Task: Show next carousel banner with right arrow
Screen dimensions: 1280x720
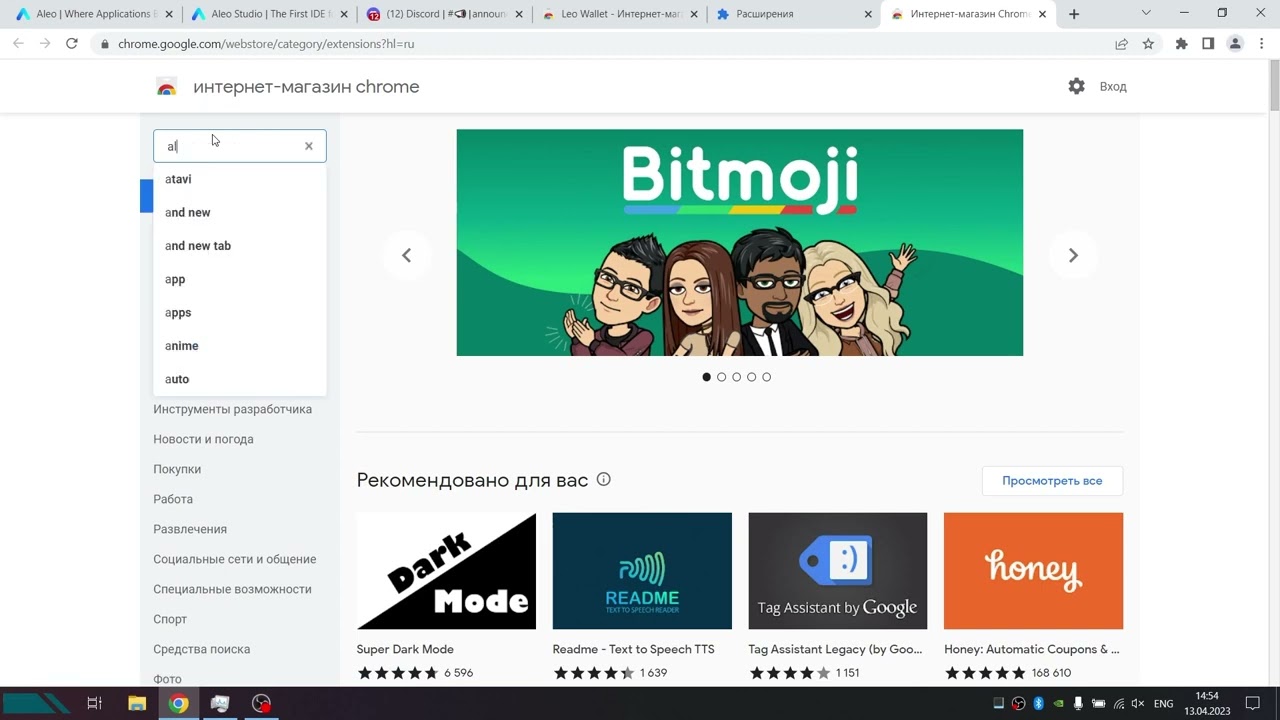Action: click(x=1073, y=255)
